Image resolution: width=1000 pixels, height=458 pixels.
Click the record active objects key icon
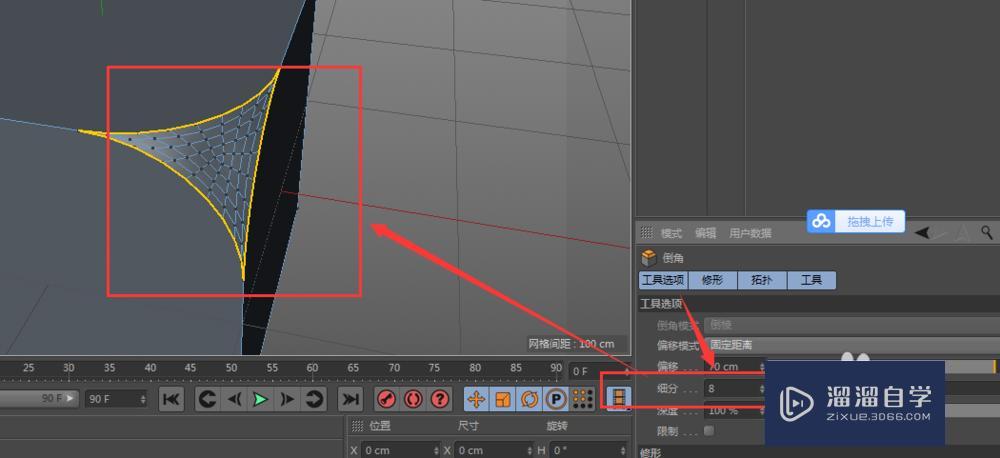tap(387, 399)
